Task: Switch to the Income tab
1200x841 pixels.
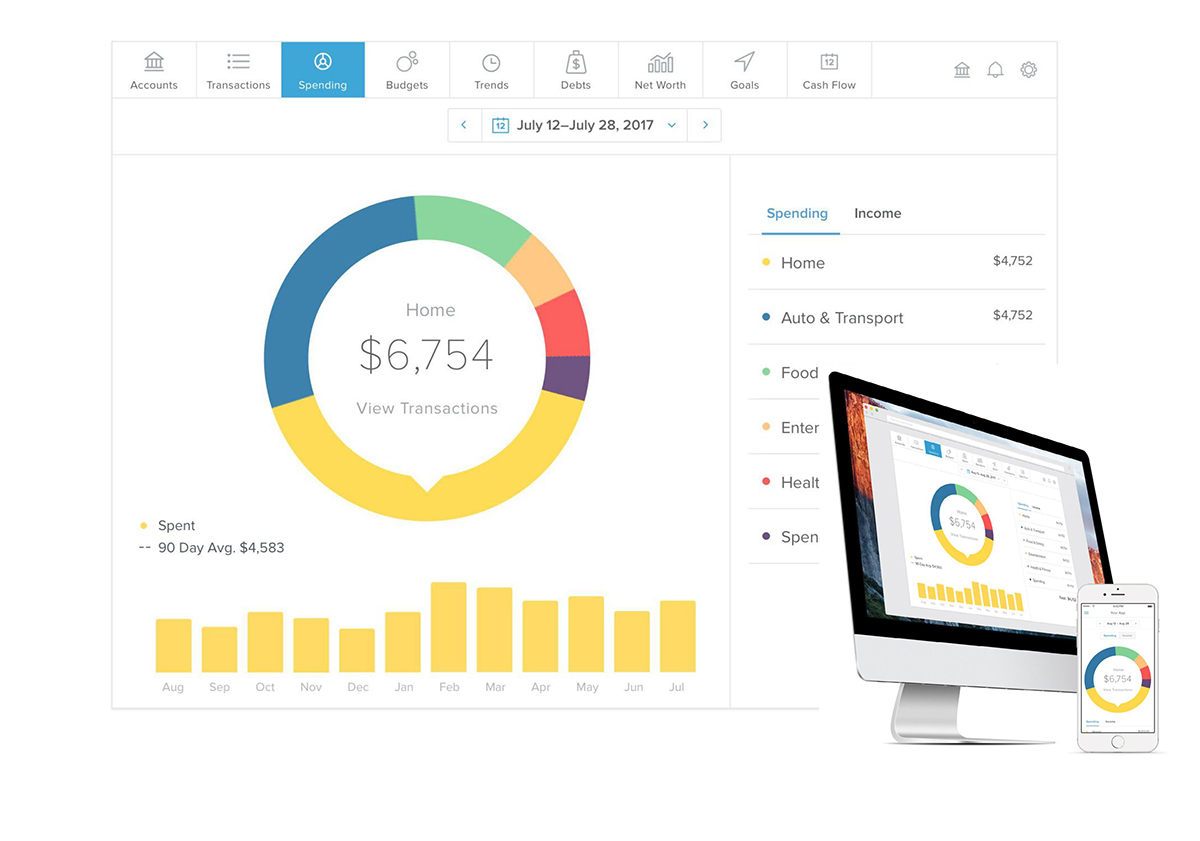Action: [878, 213]
